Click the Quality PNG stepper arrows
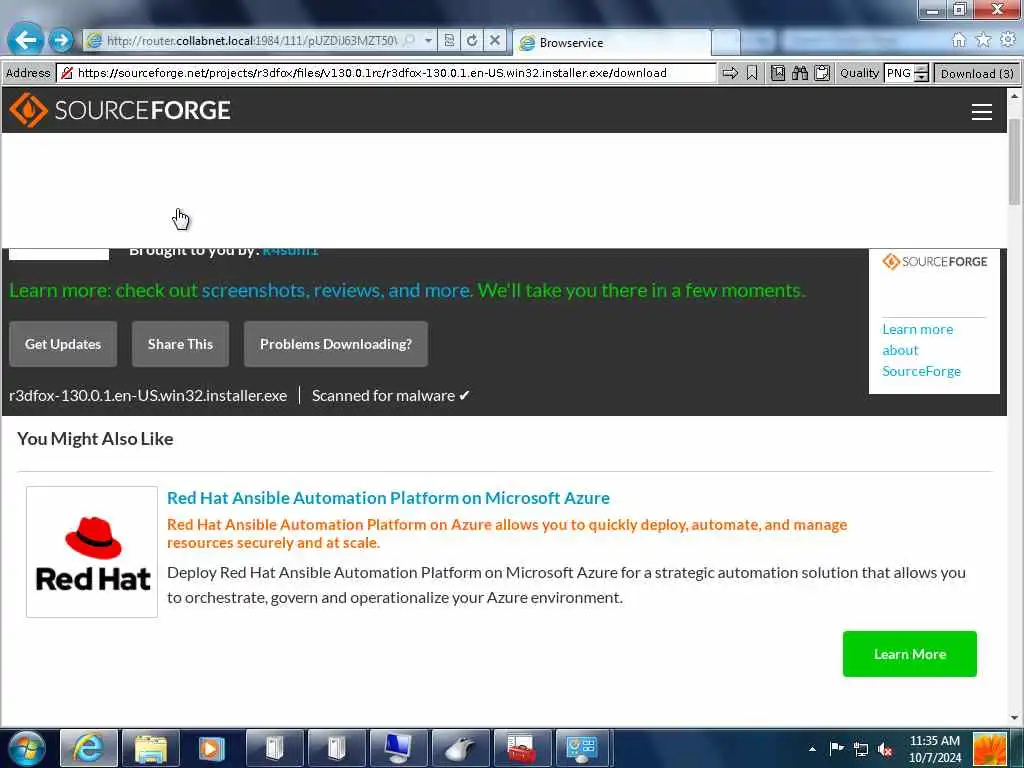 921,73
